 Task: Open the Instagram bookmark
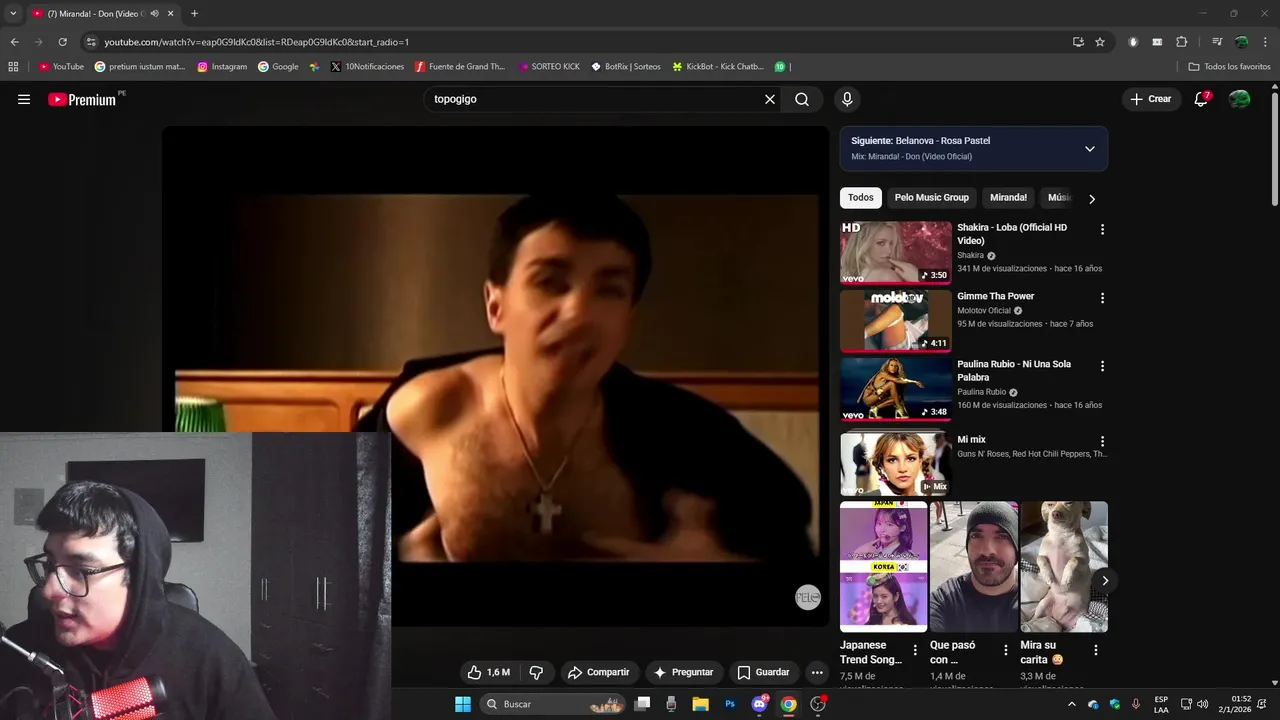222,67
